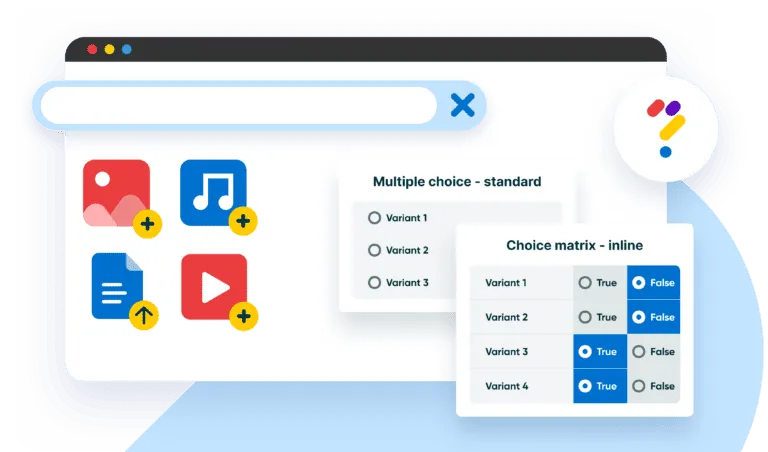Choose False for Variant 4 in matrix
This screenshot has width=768, height=452.
(x=653, y=386)
